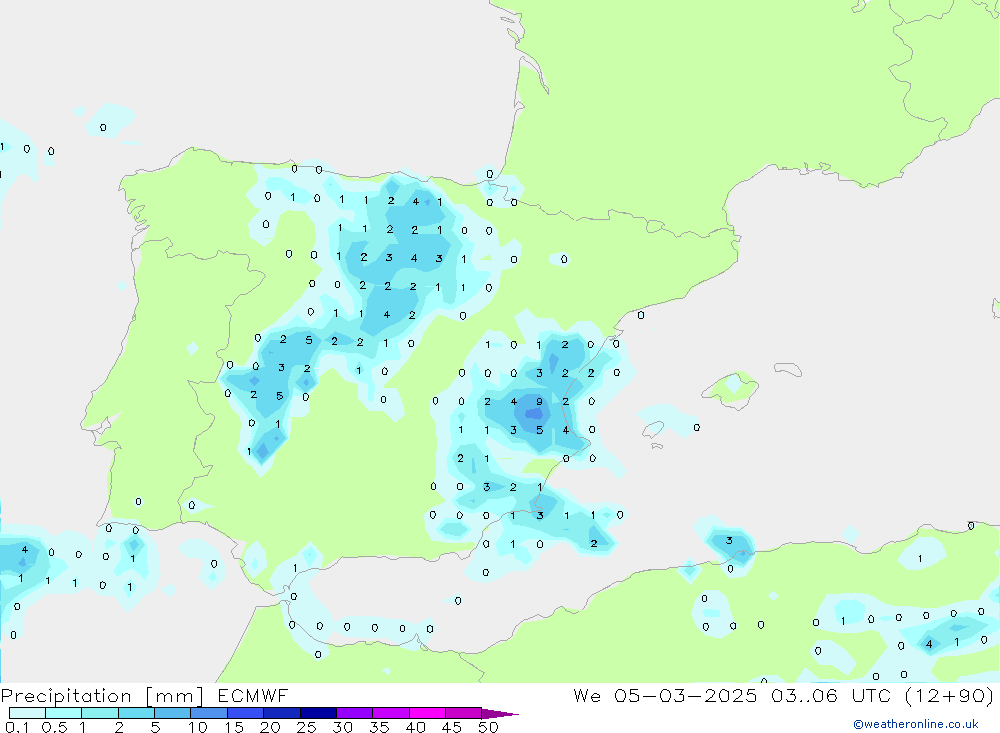Click the legend label "50"
This screenshot has height=733, width=1000.
488,727
